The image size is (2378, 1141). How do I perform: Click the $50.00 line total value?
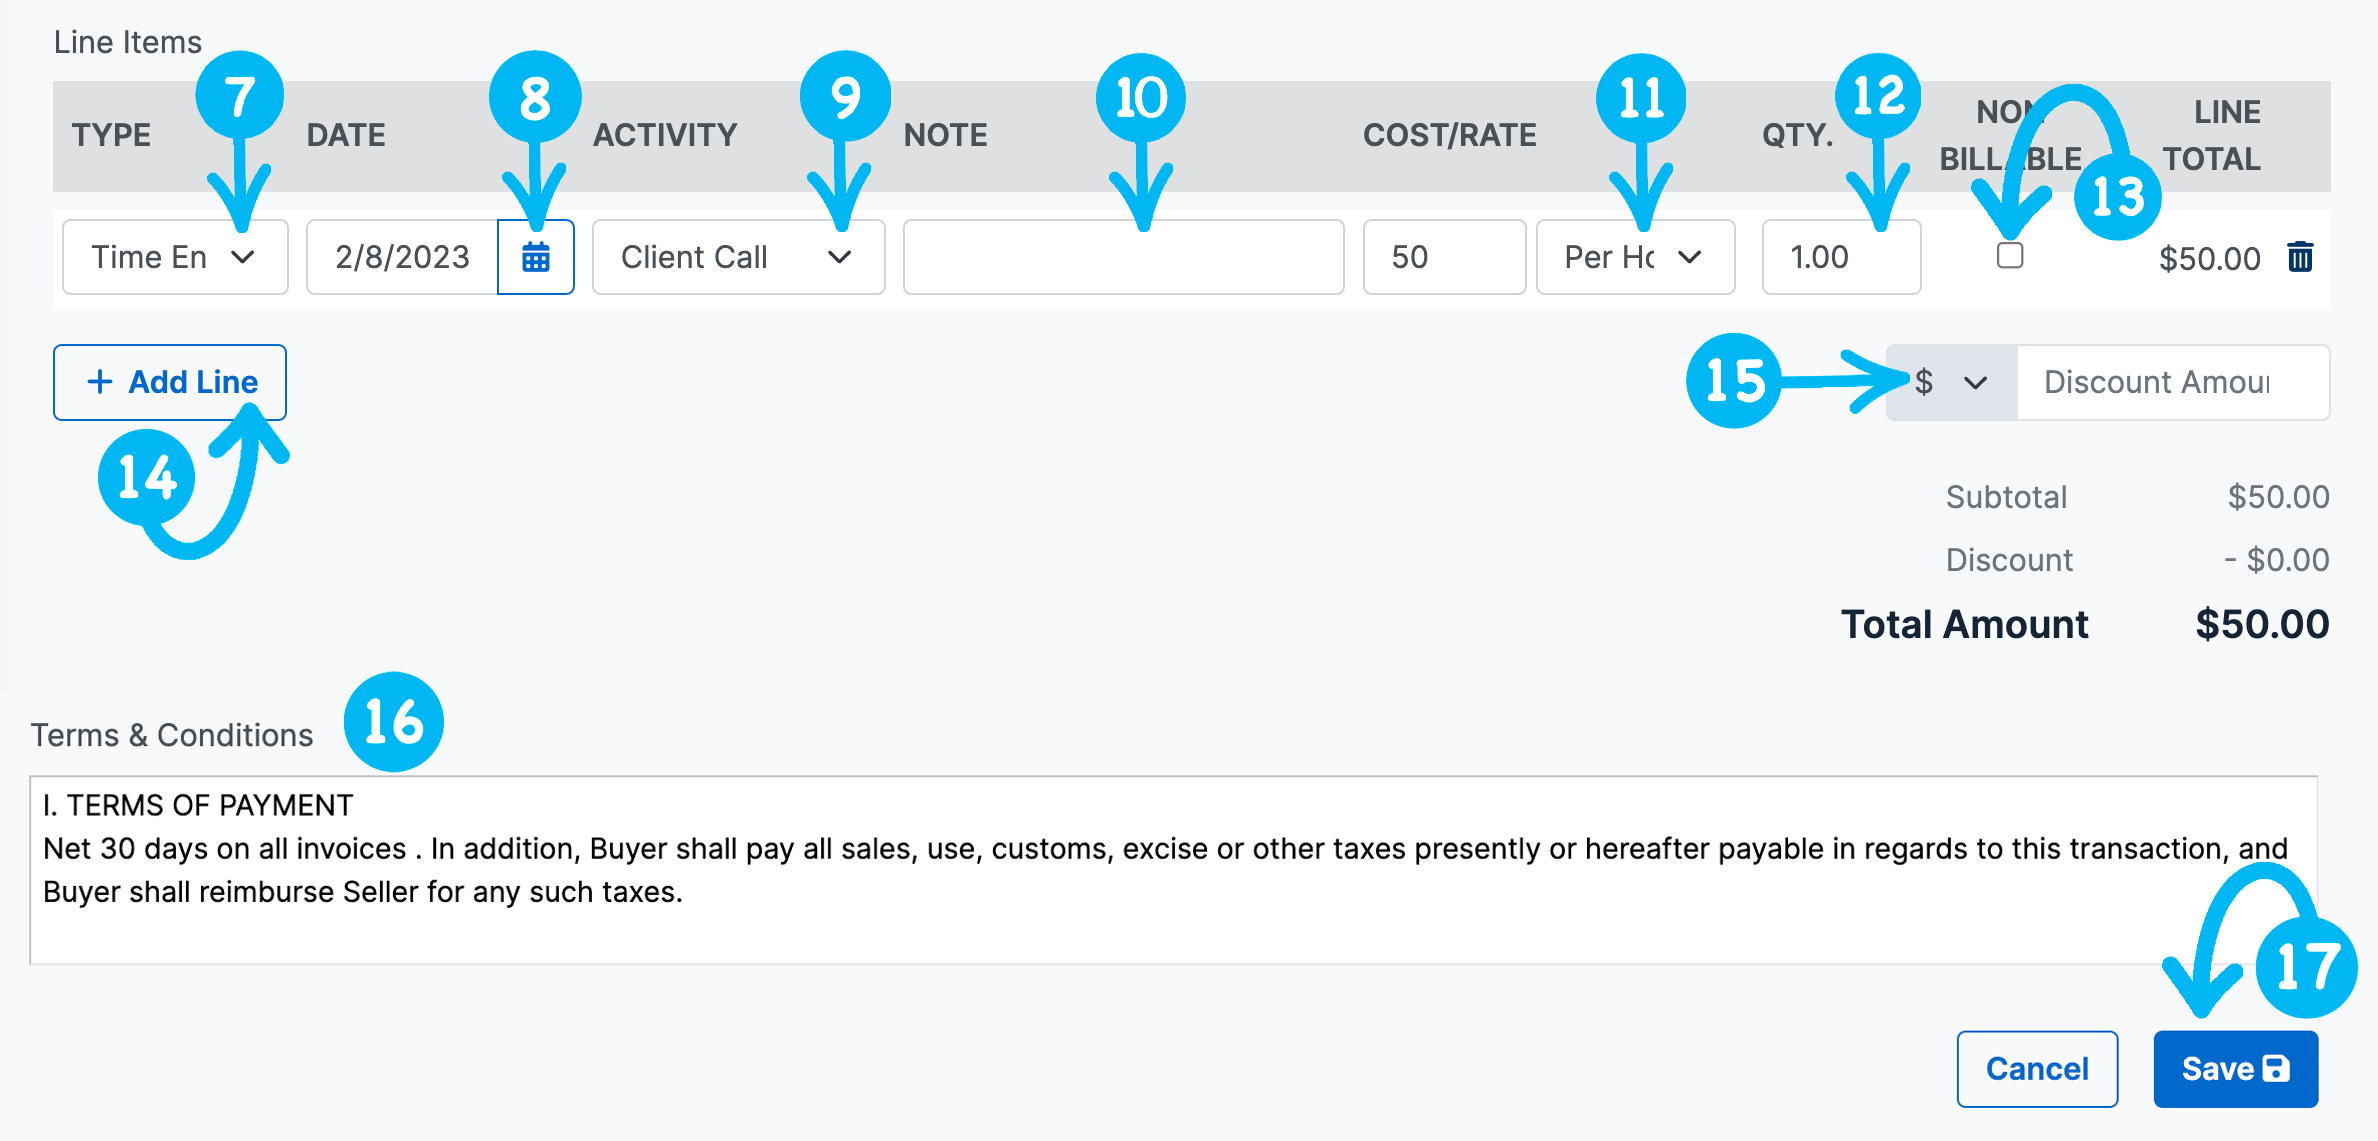2209,259
